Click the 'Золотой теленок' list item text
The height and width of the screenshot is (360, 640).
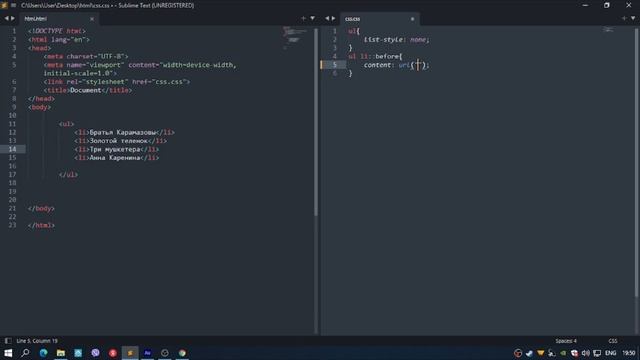(x=118, y=141)
